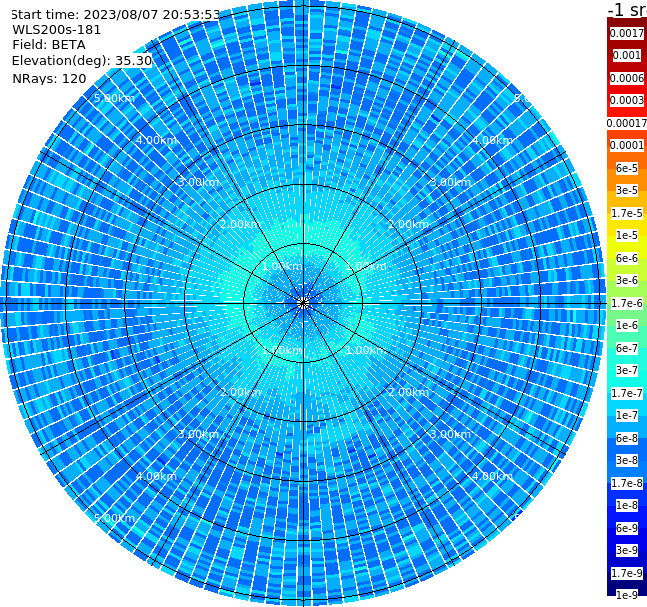The width and height of the screenshot is (647, 607).
Task: Click the 0.00017 scale label
Action: tap(627, 123)
